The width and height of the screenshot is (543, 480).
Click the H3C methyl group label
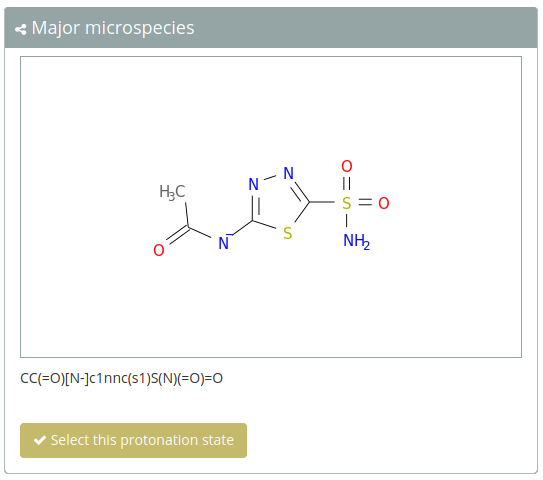[172, 192]
